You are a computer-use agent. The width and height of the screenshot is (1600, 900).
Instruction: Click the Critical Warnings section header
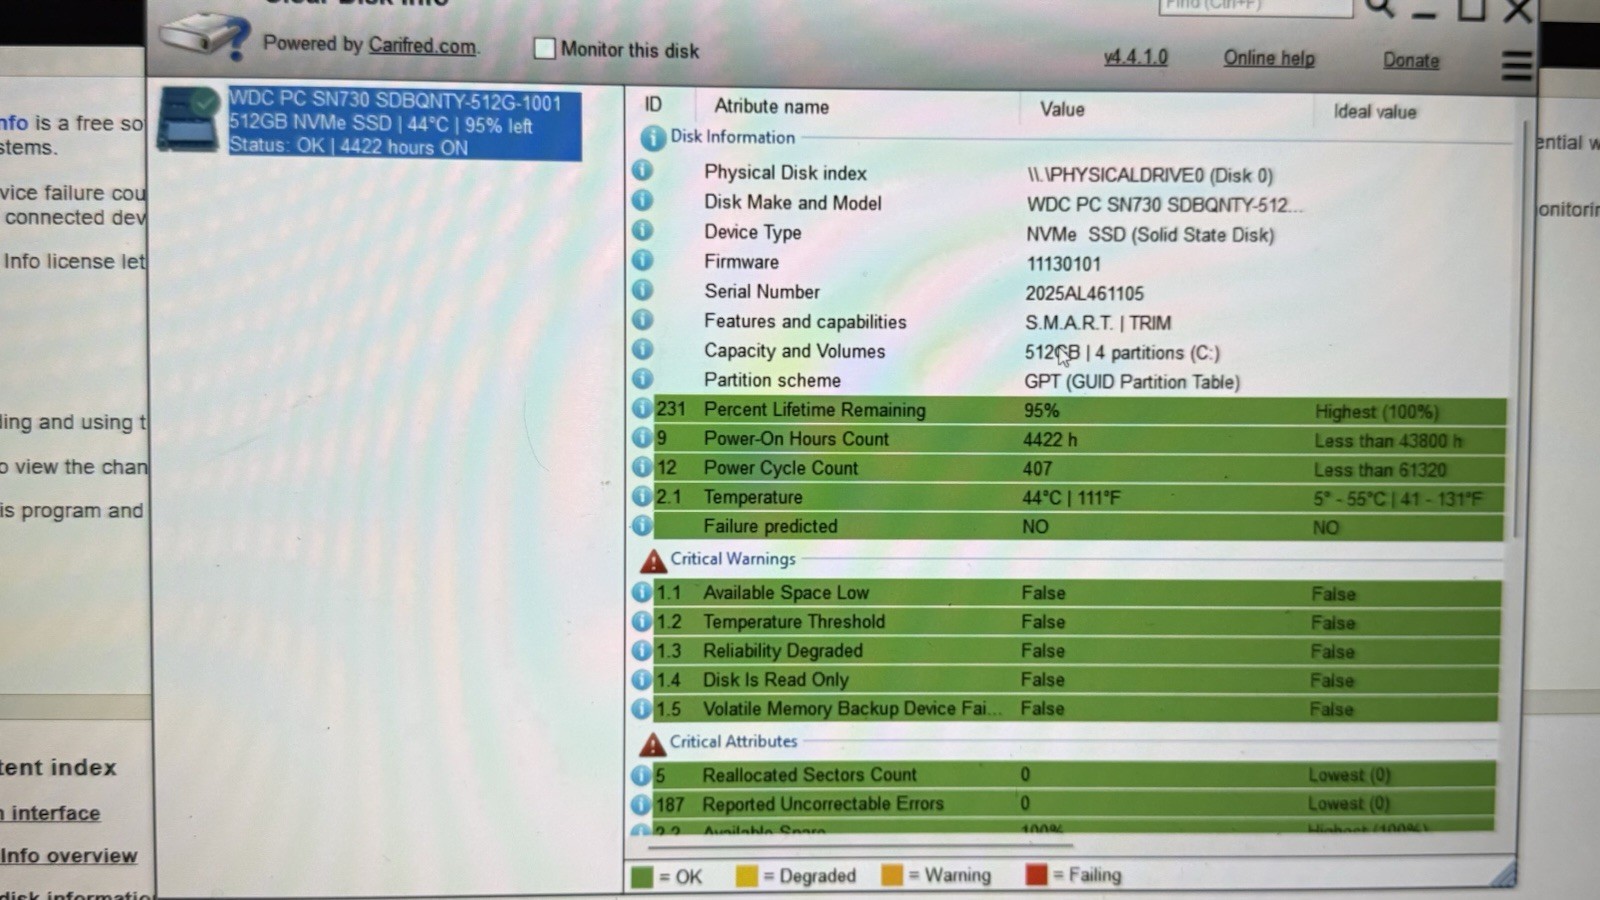pyautogui.click(x=733, y=559)
